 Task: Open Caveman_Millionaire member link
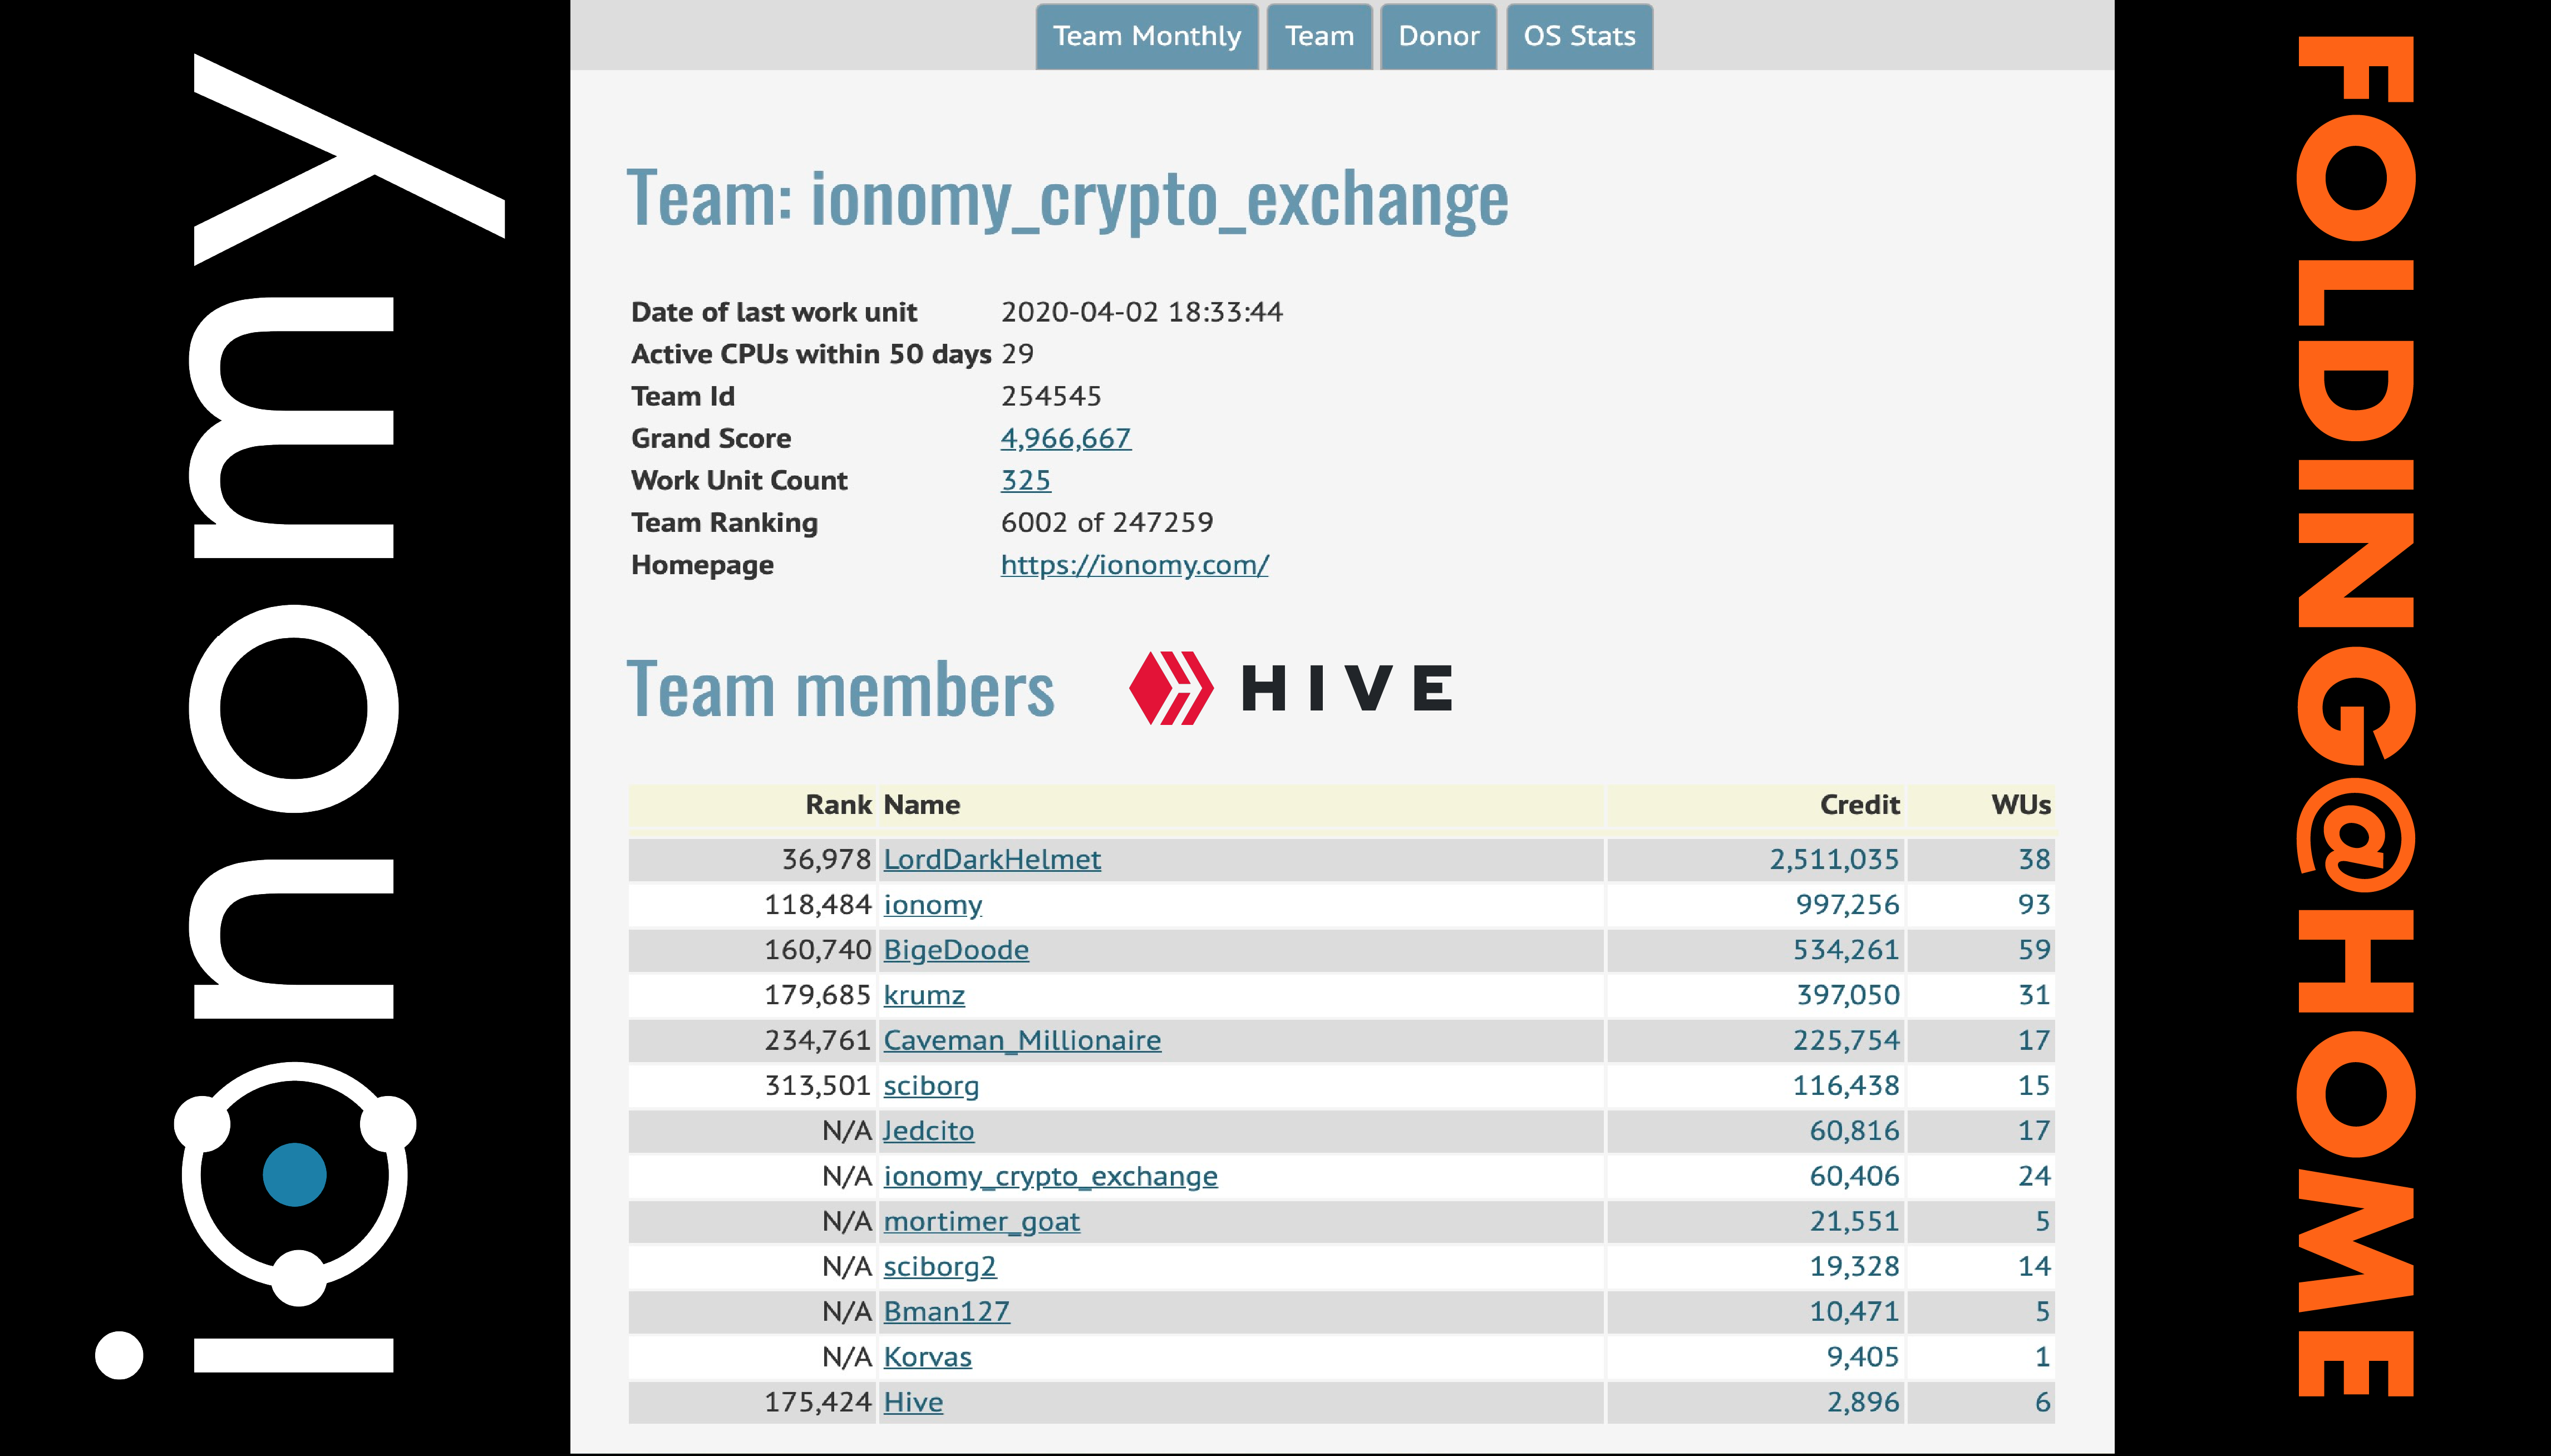tap(1022, 1040)
